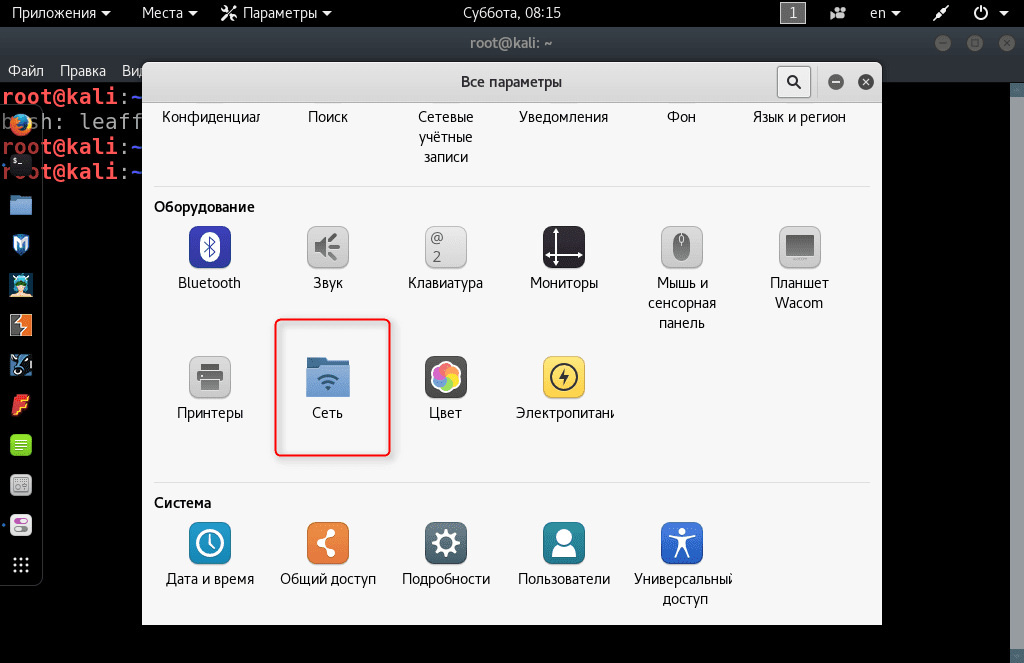Launch Burp Suite from the dock
Image resolution: width=1024 pixels, height=663 pixels.
(x=21, y=325)
